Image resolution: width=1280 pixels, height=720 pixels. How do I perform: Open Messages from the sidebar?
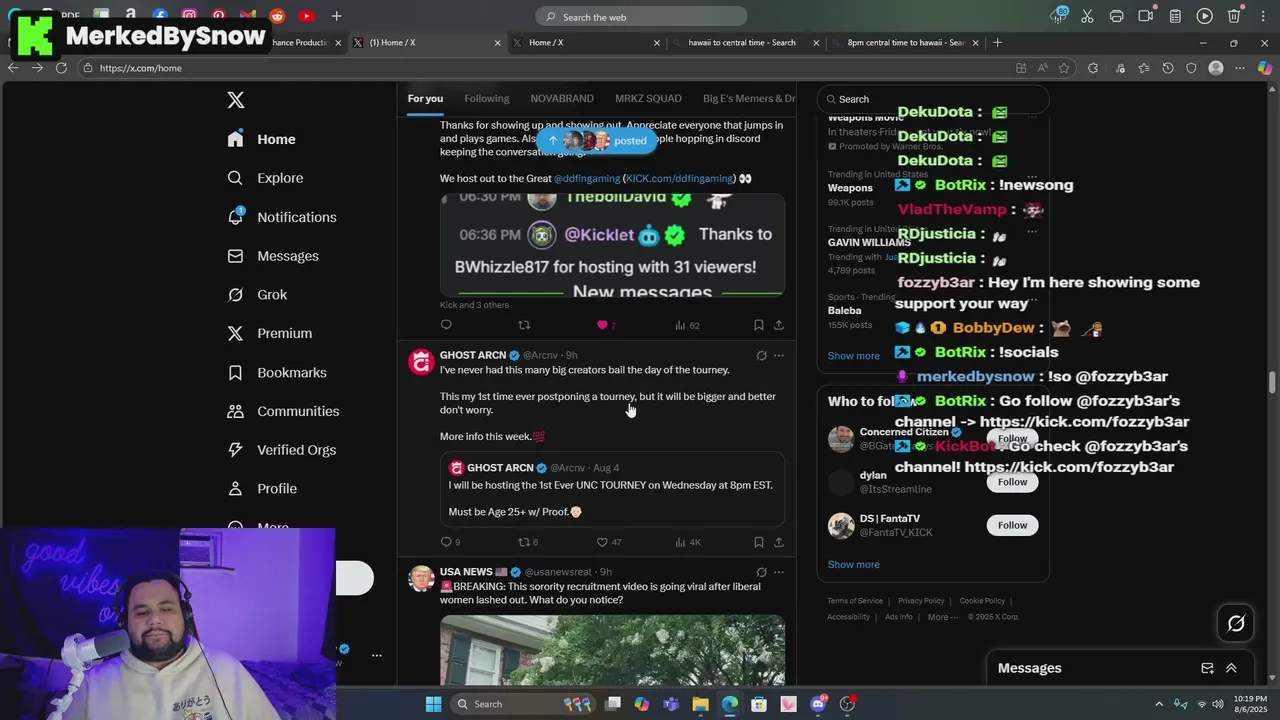274,256
